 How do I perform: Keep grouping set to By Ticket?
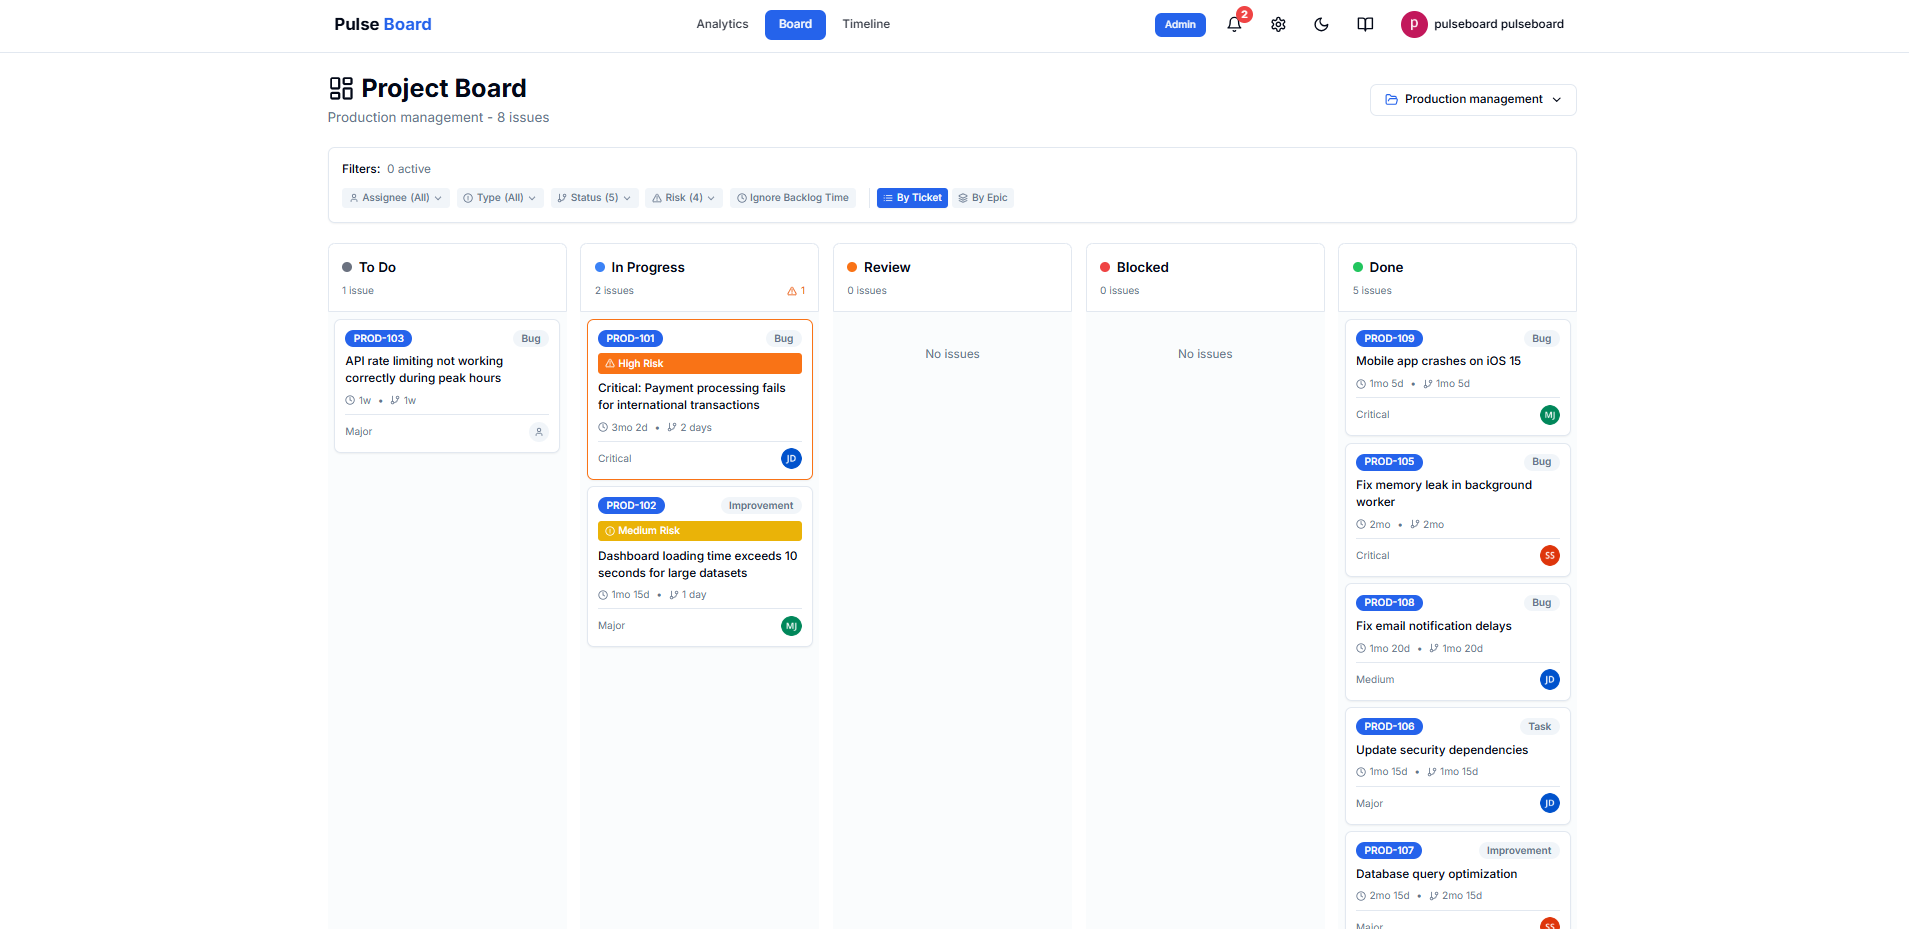911,197
